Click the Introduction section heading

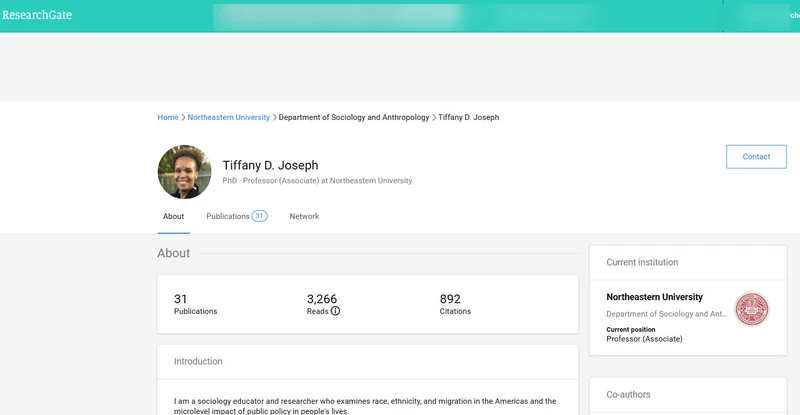(198, 361)
